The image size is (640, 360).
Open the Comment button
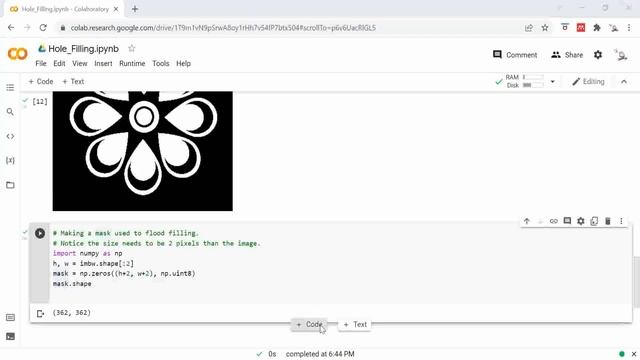tap(515, 55)
